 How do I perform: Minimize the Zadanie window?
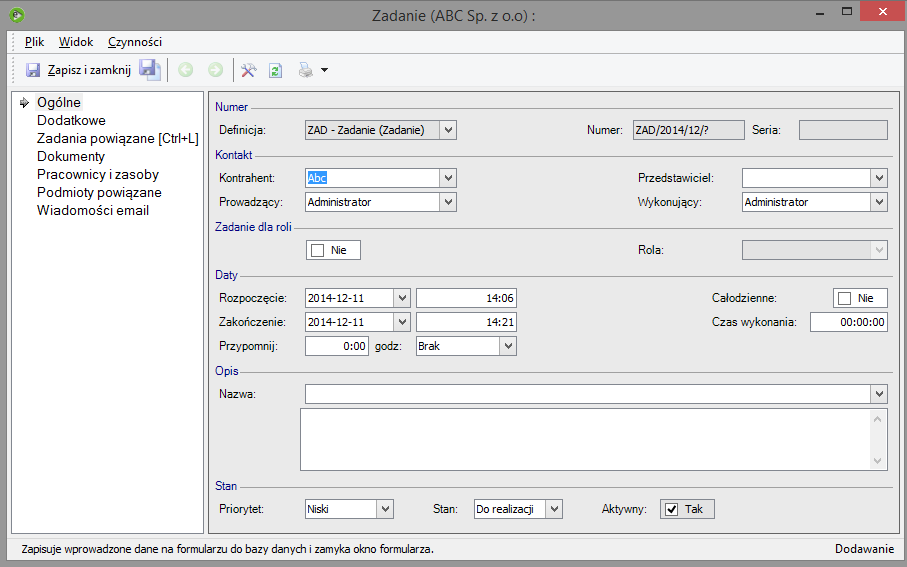[820, 13]
